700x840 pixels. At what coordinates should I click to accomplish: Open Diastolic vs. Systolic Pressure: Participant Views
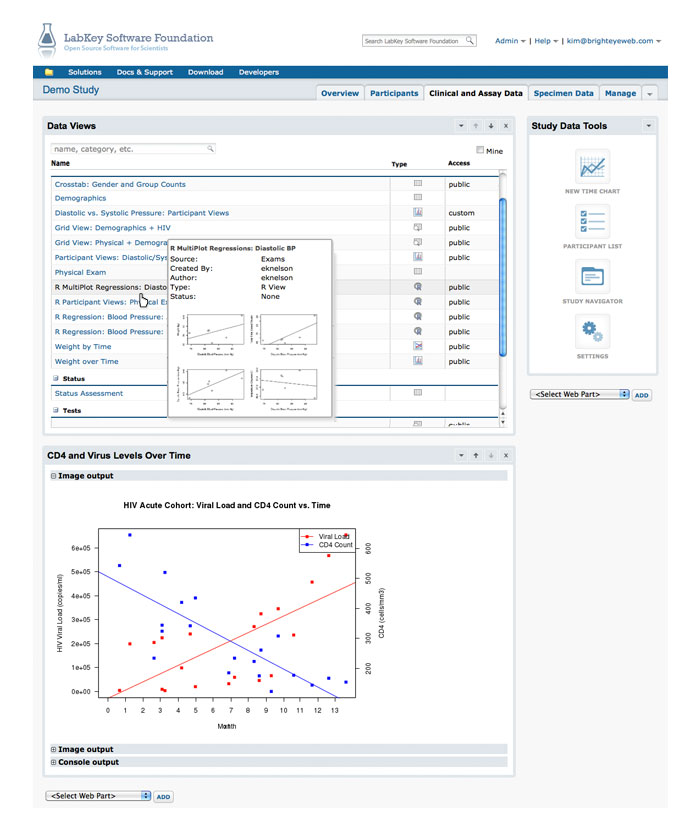click(142, 213)
